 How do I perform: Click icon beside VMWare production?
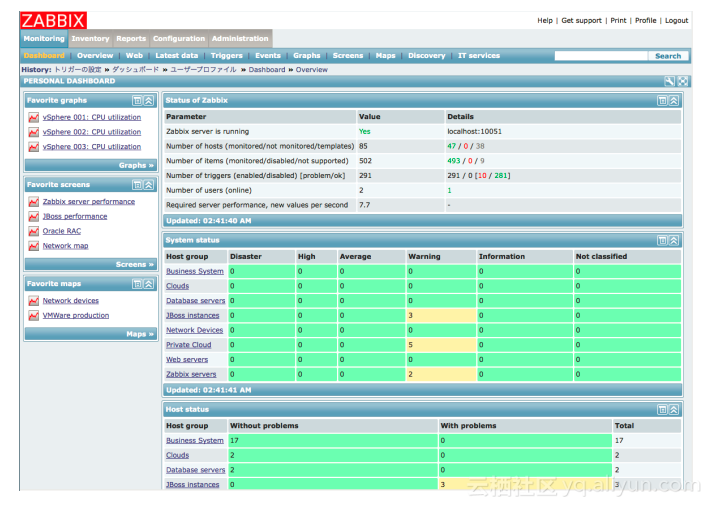pyautogui.click(x=34, y=316)
